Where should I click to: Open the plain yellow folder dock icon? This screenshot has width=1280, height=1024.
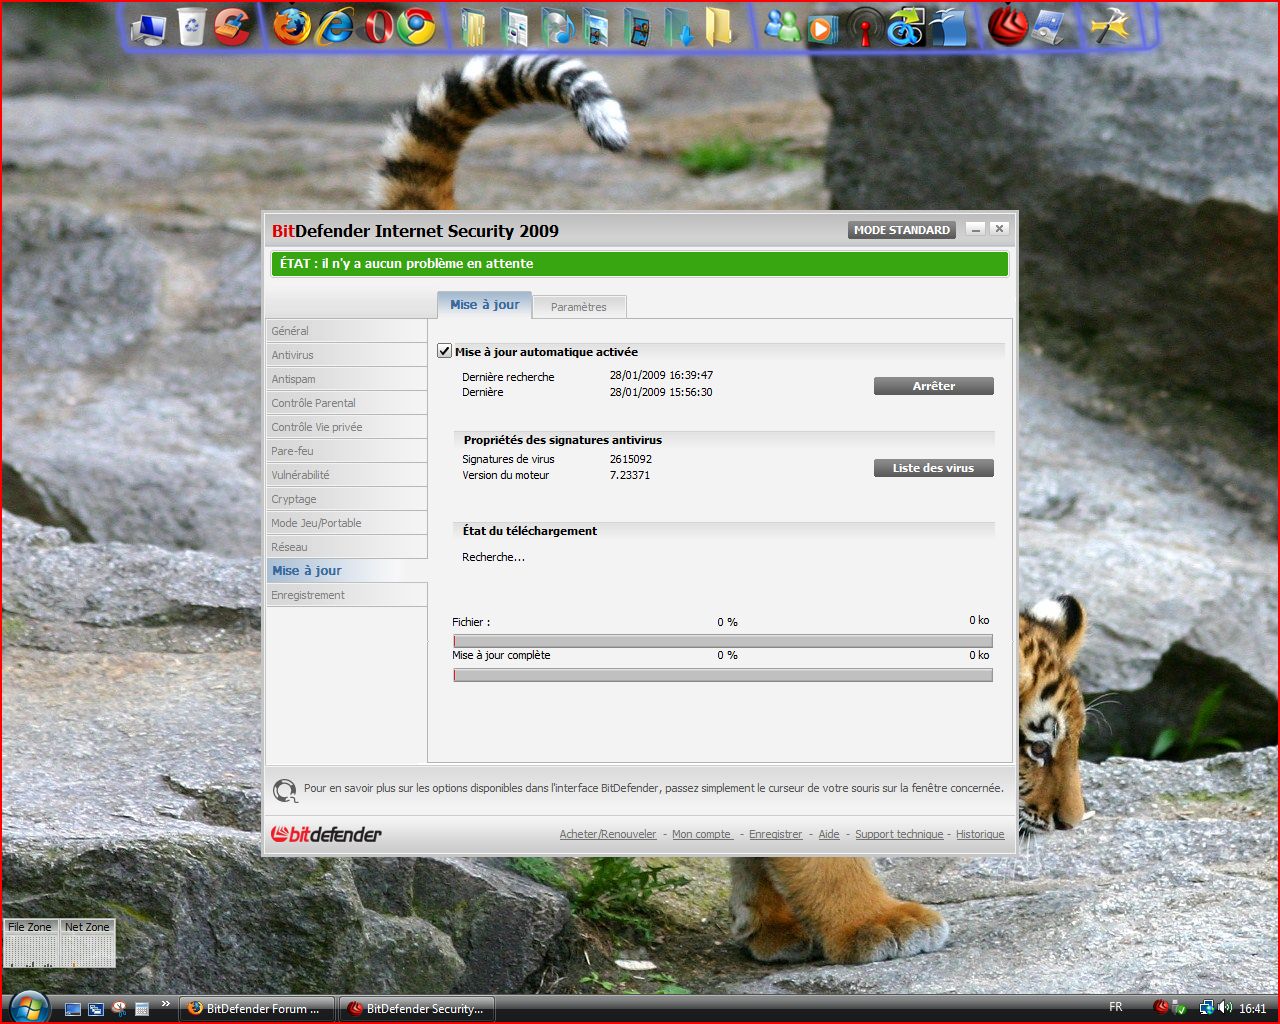click(718, 27)
